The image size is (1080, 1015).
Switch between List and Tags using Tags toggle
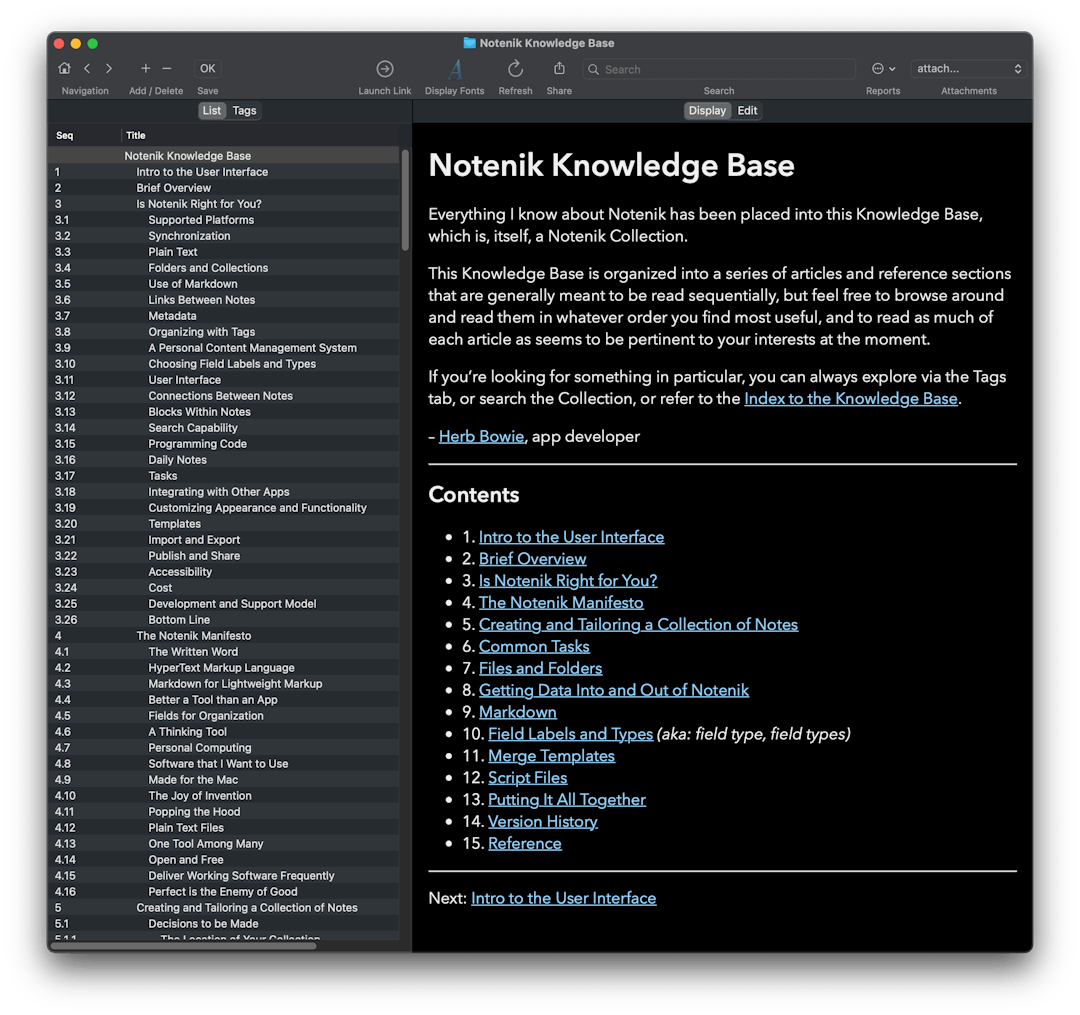pos(244,110)
